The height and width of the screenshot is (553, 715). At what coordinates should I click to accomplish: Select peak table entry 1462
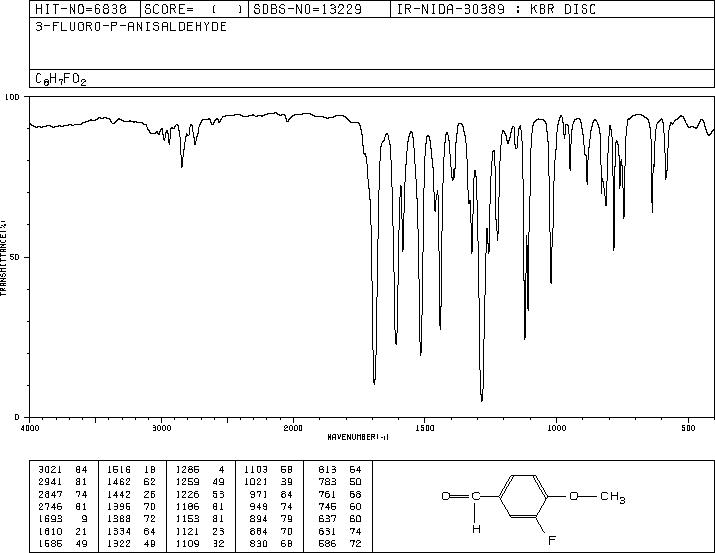coord(119,482)
